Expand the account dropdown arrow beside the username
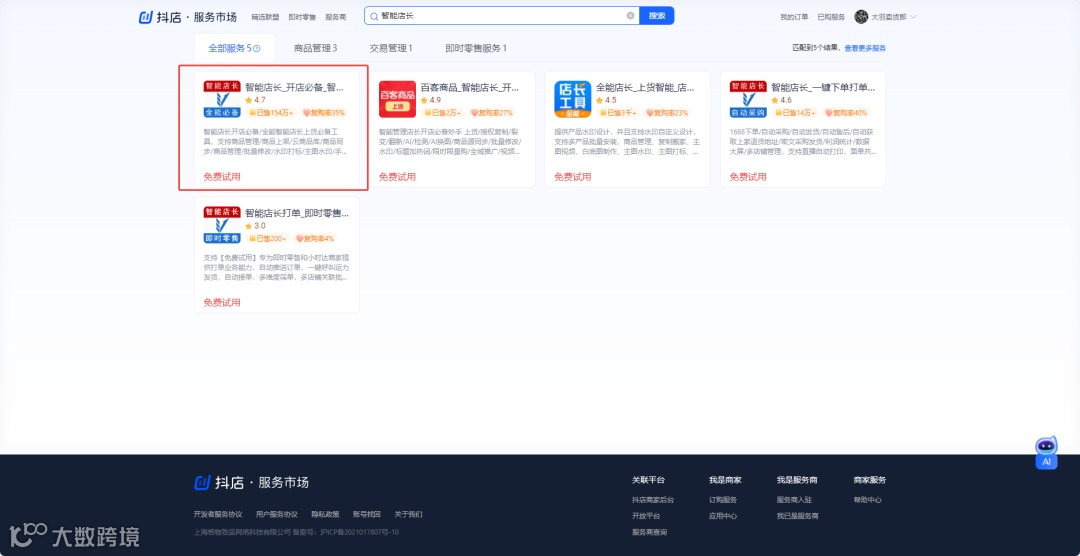 tap(913, 17)
